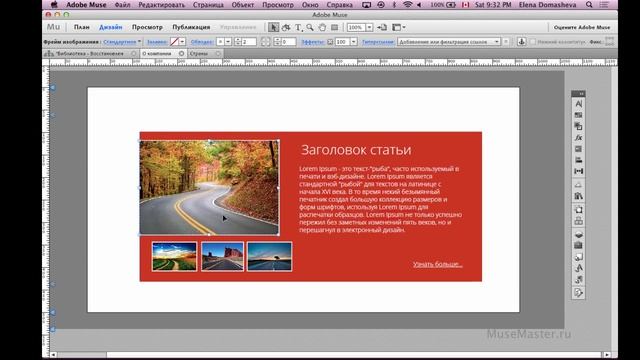Toggle the footer item checkbox

533,42
